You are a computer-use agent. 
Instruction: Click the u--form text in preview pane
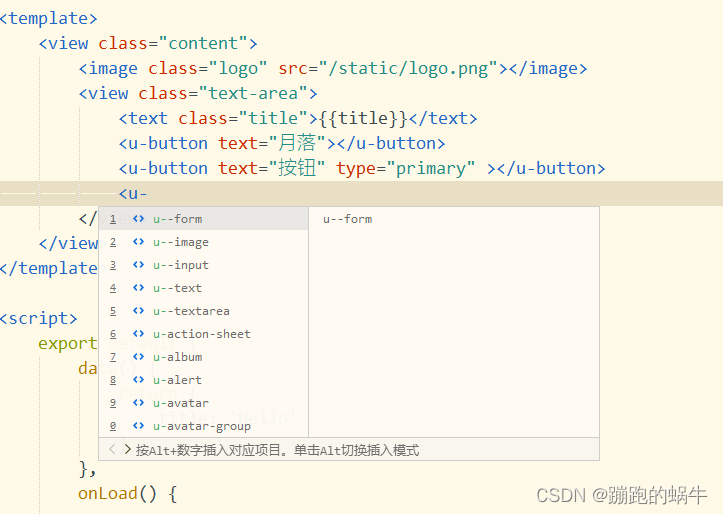(x=348, y=219)
